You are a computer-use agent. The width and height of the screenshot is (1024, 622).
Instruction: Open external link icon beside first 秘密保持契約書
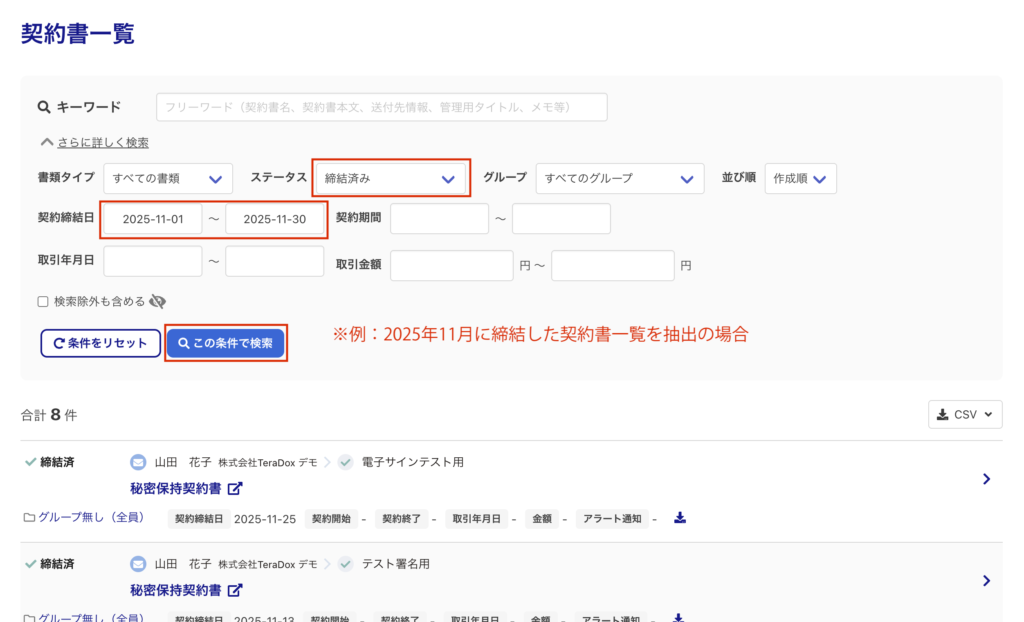[235, 489]
